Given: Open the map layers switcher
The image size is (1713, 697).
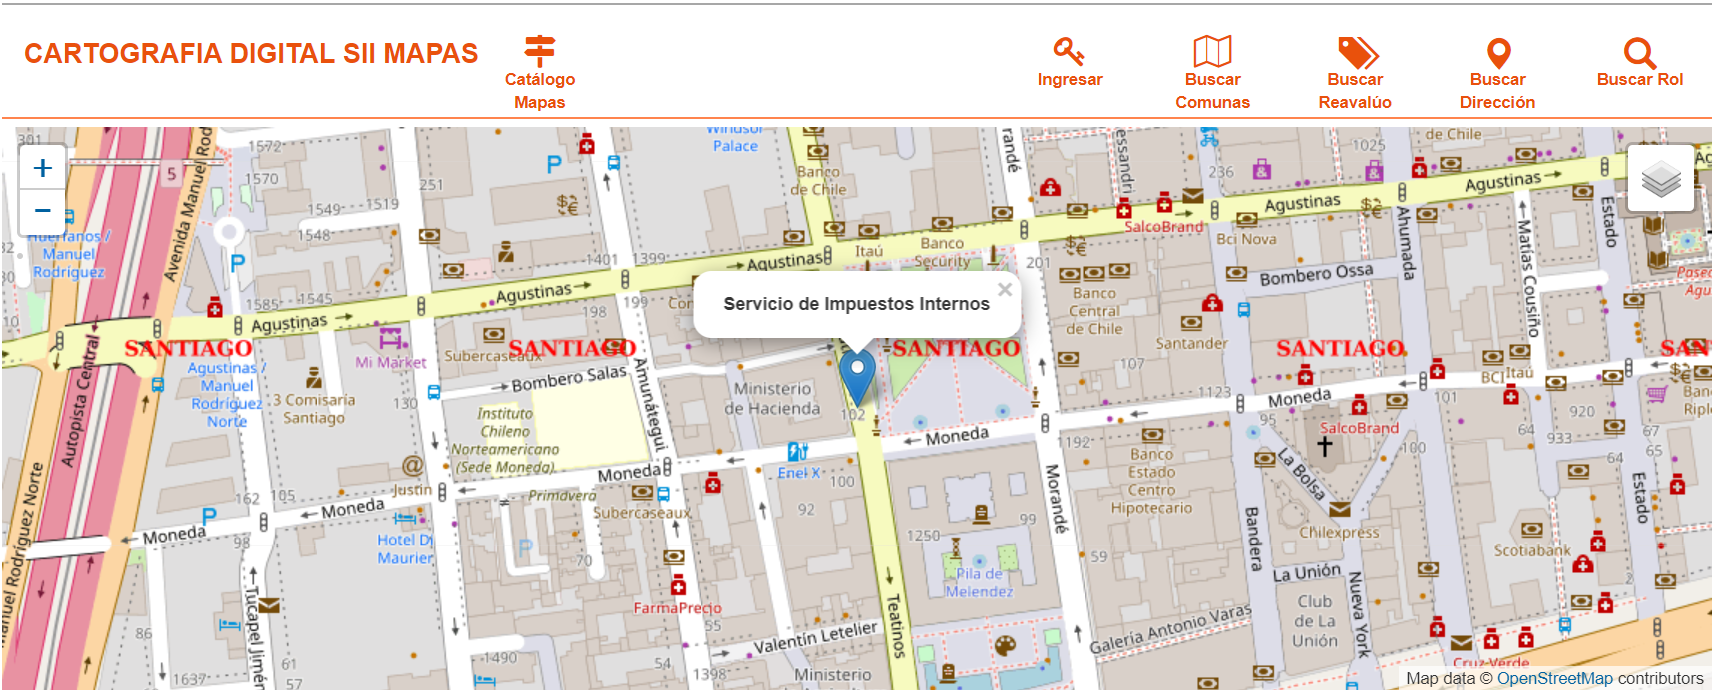Looking at the screenshot, I should click(x=1660, y=179).
